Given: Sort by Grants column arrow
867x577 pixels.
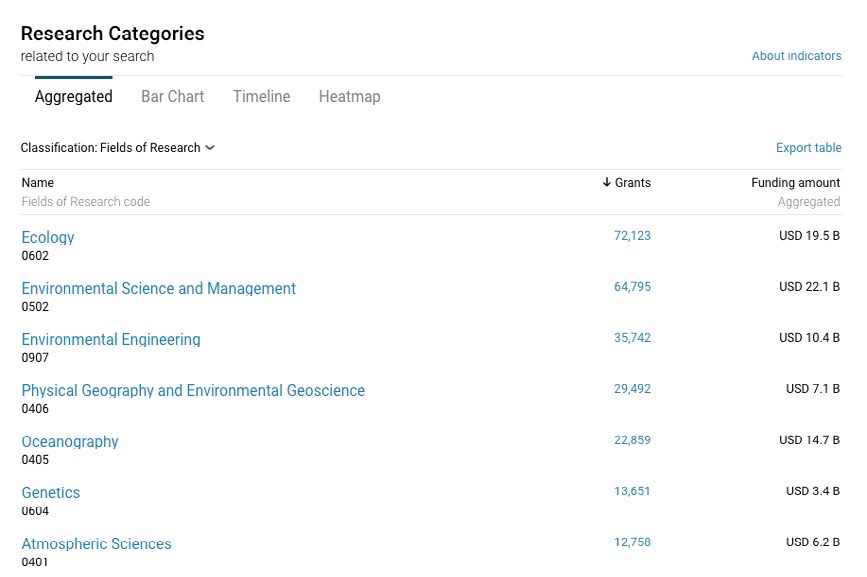Looking at the screenshot, I should tap(607, 183).
